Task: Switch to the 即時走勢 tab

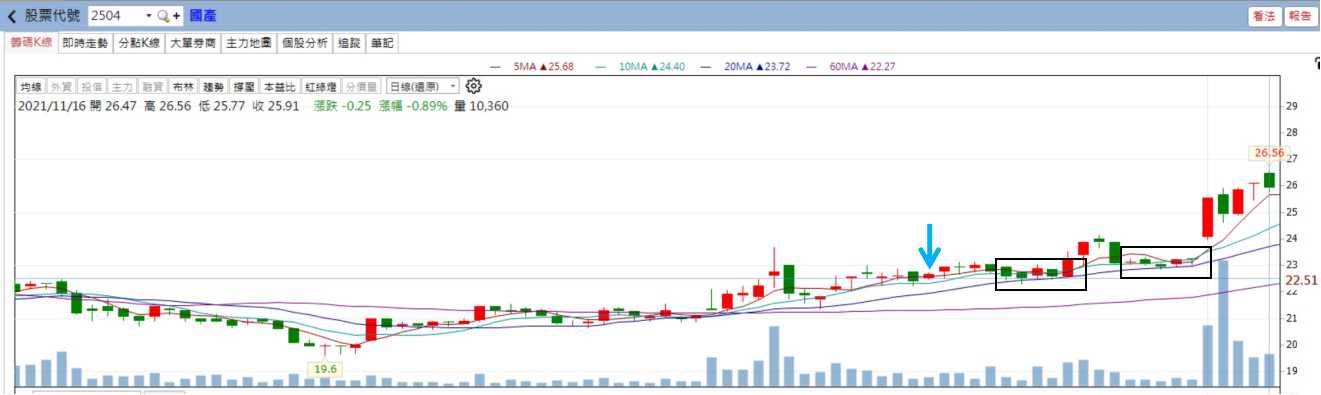Action: pyautogui.click(x=85, y=43)
